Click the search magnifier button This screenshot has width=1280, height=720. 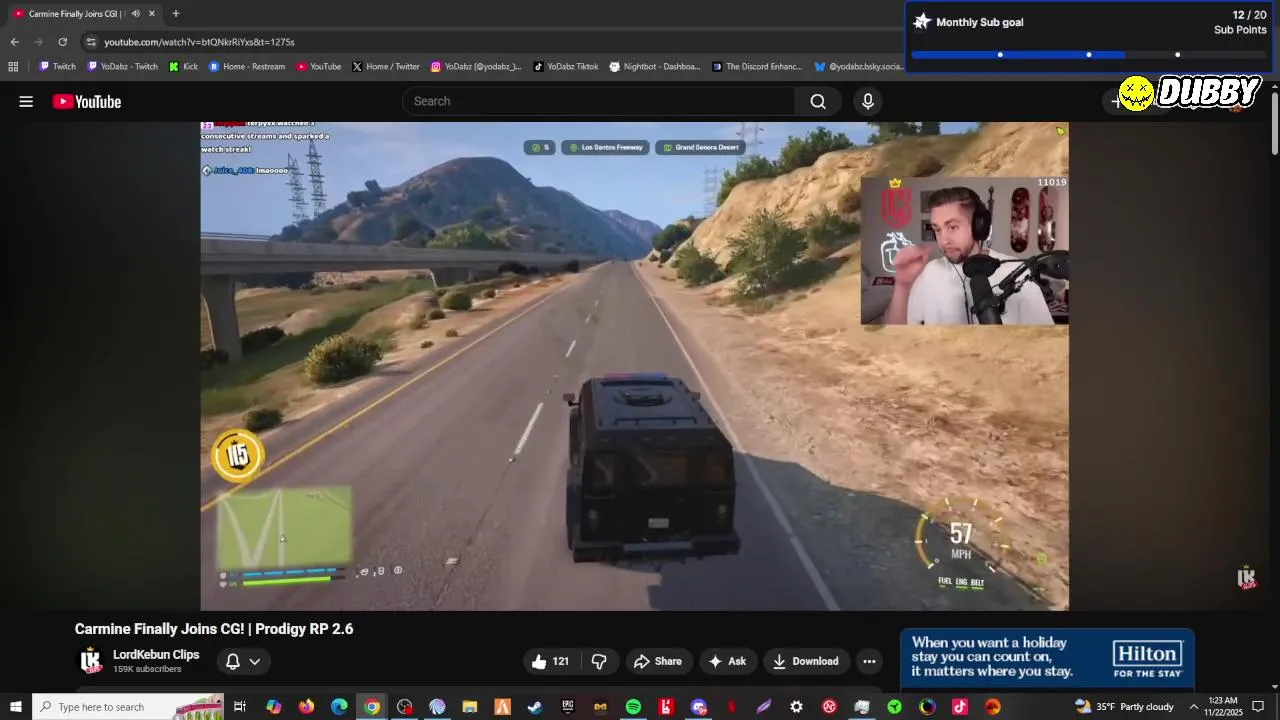(818, 101)
